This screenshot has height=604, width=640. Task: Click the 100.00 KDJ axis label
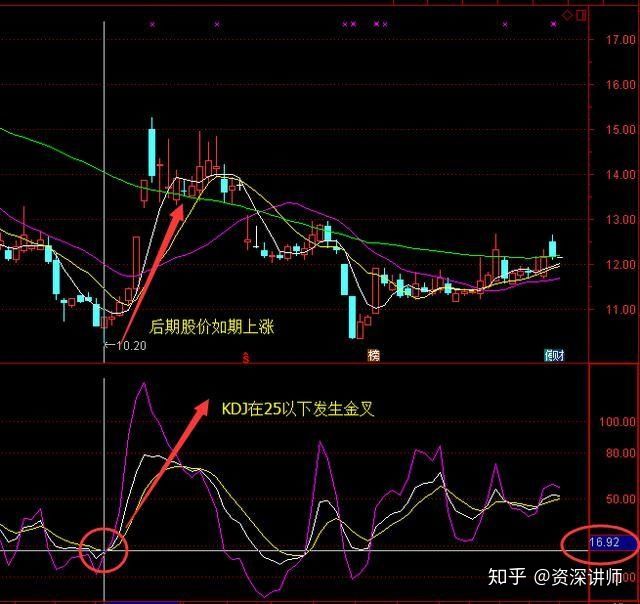pyautogui.click(x=618, y=421)
